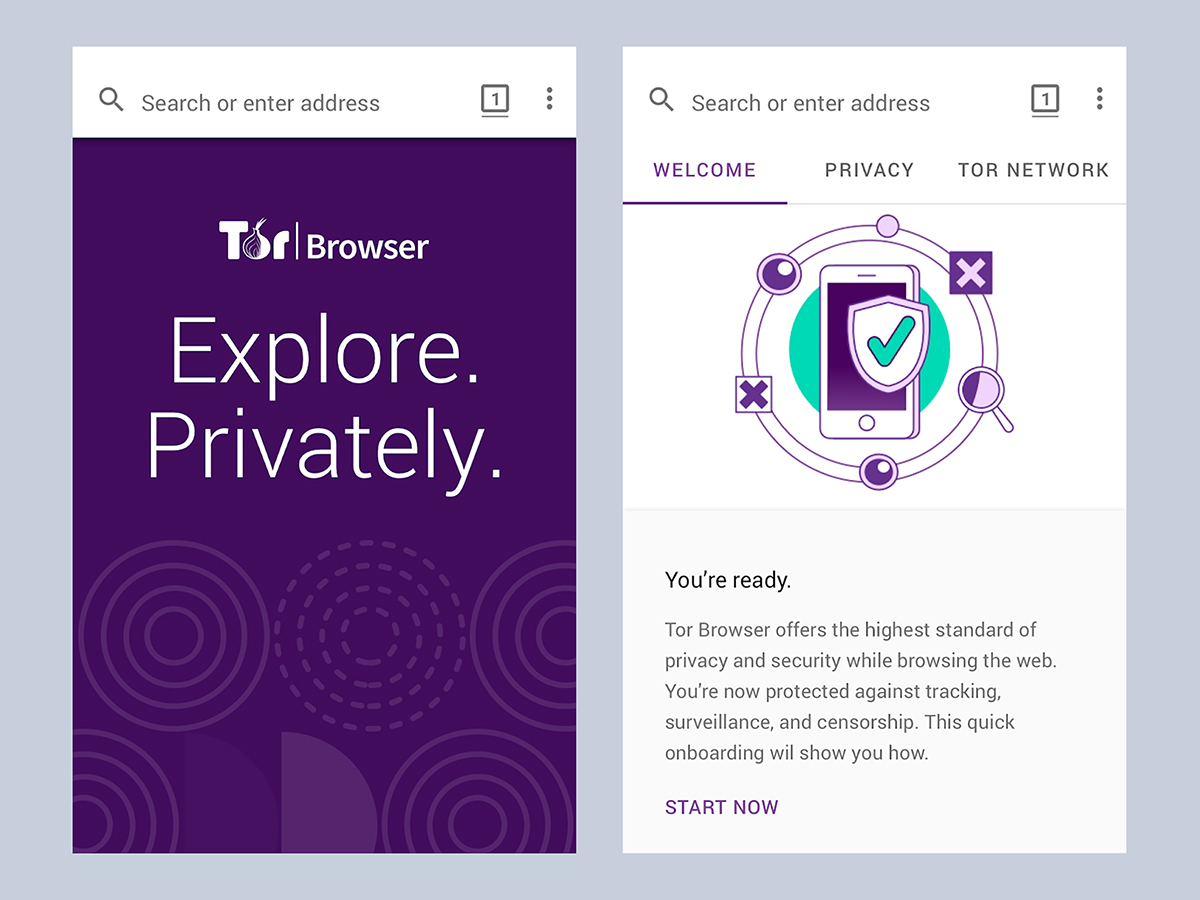This screenshot has width=1200, height=900.
Task: Open the tab counter on the right screen
Action: [1045, 99]
